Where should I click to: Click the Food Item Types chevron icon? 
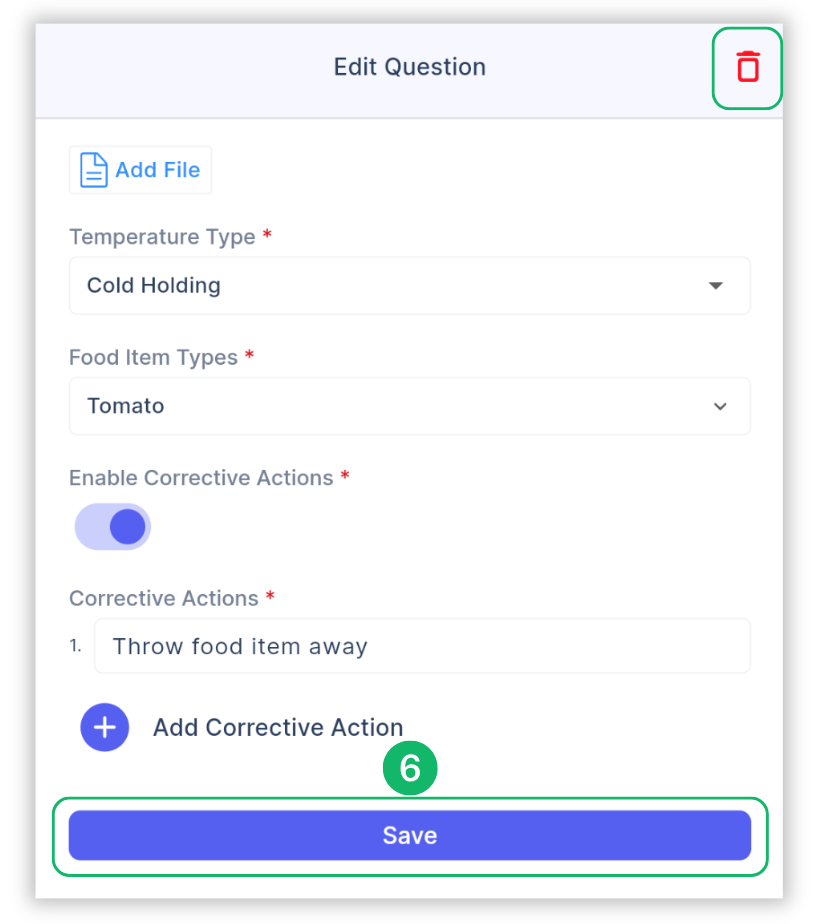(719, 407)
